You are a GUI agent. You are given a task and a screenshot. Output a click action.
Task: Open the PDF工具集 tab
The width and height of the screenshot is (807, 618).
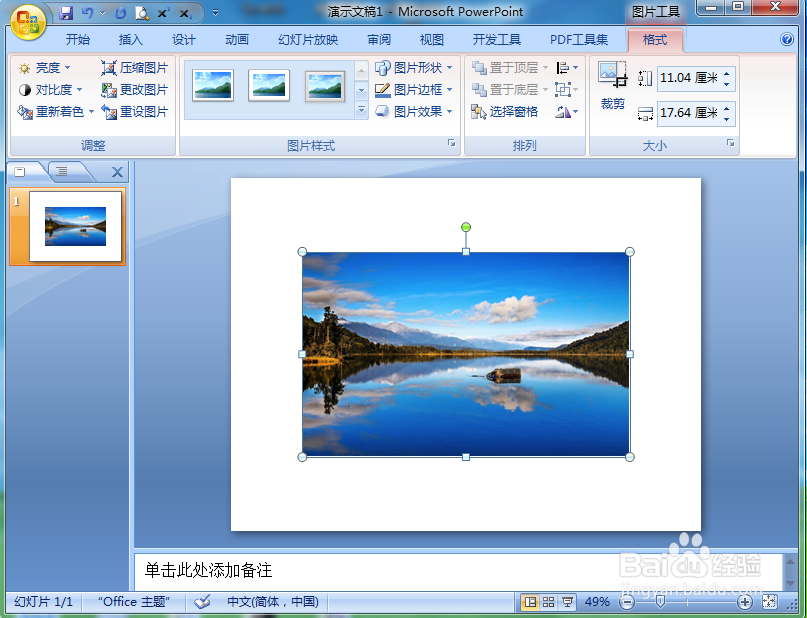click(578, 40)
